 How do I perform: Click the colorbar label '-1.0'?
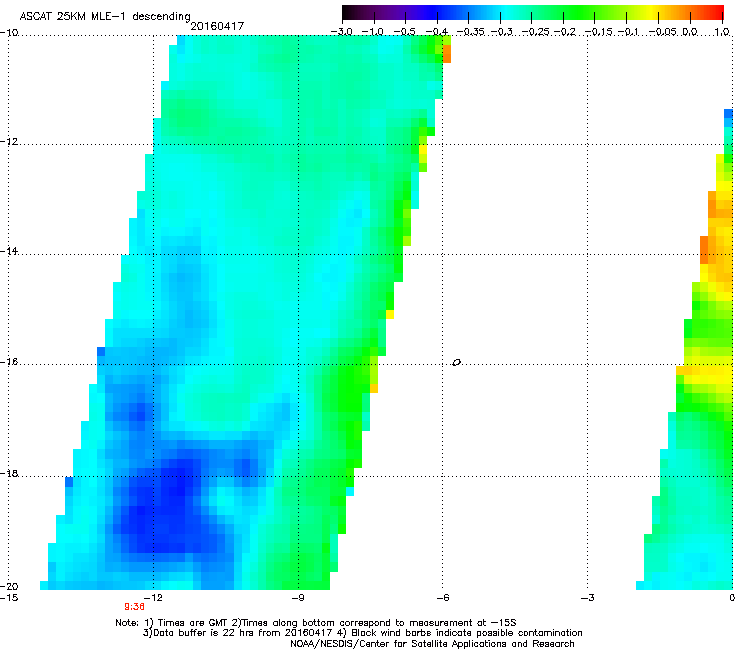click(373, 32)
